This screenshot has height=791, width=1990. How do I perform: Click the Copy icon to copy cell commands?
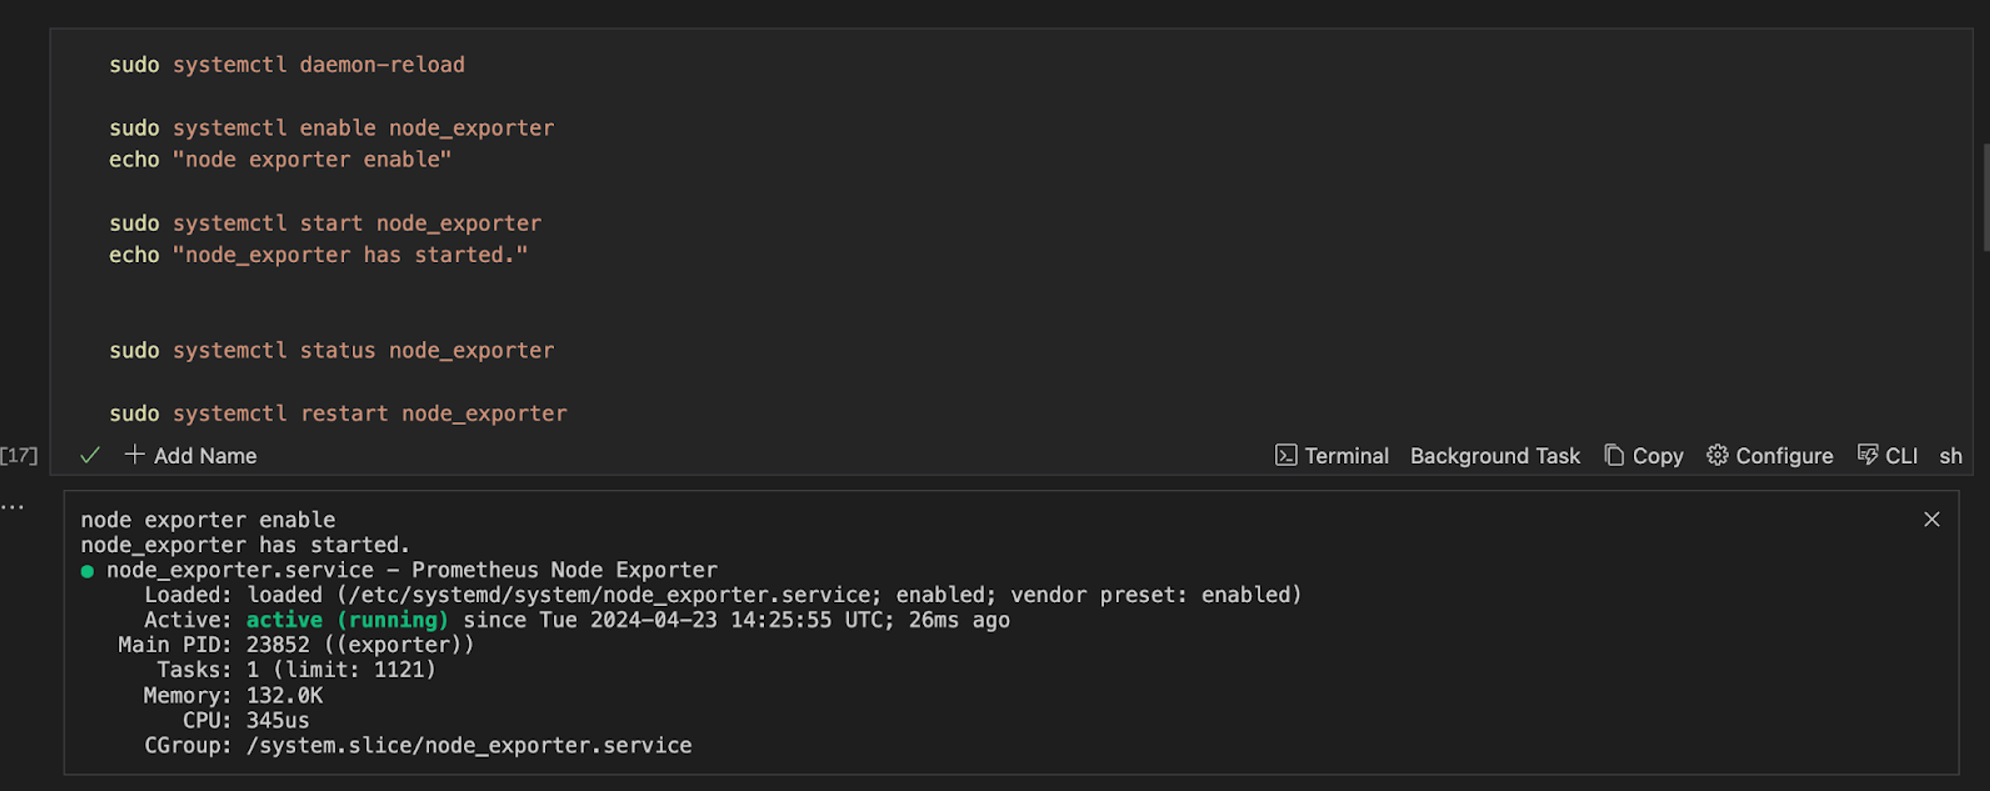pyautogui.click(x=1614, y=455)
